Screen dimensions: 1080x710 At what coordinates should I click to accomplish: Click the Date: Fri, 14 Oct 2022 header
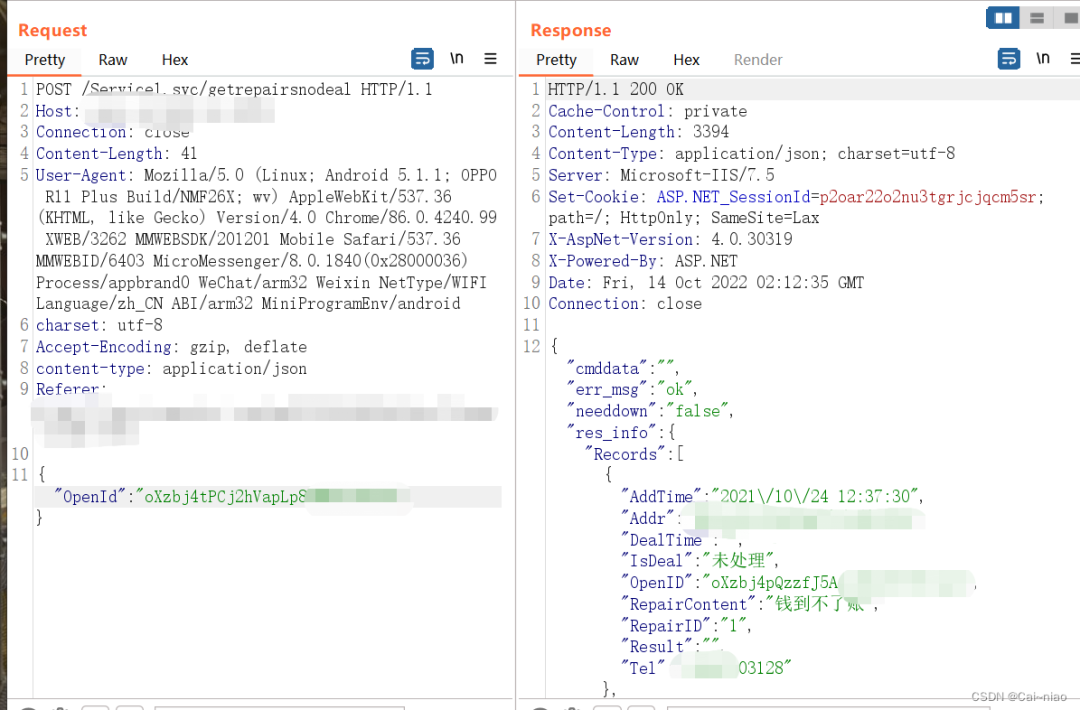[x=706, y=282]
